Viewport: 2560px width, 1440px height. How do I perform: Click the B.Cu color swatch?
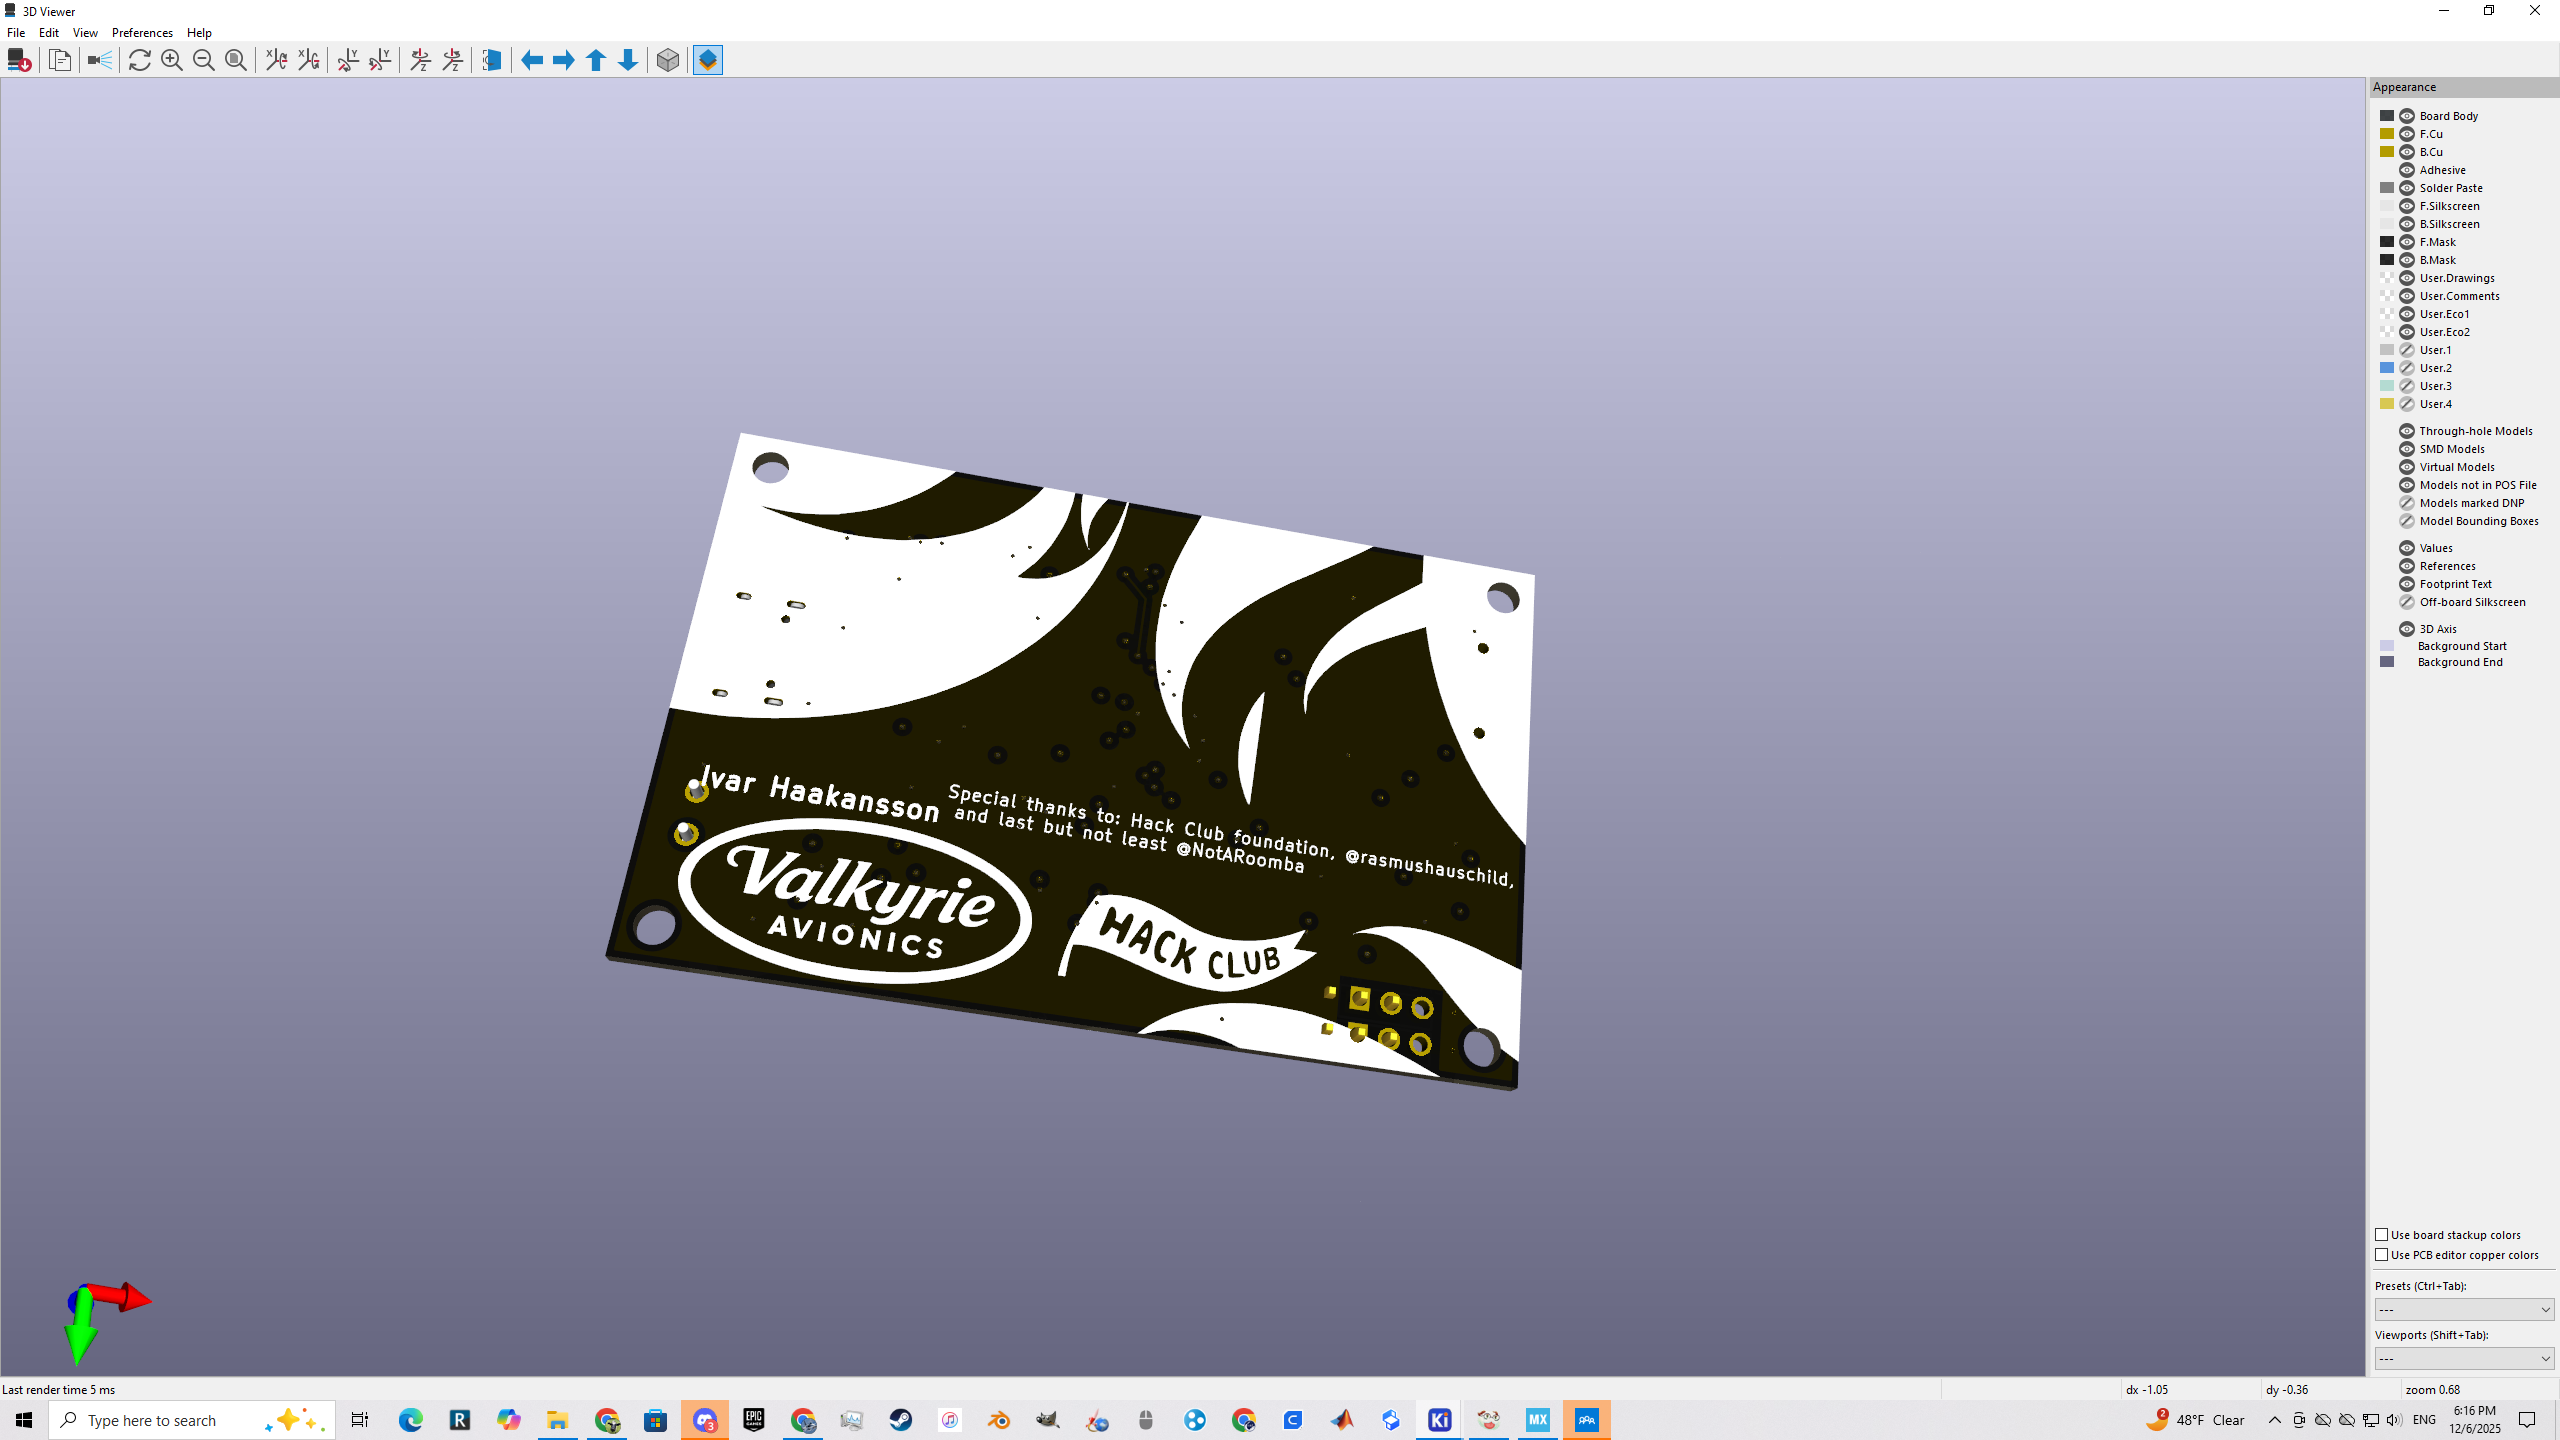point(2387,152)
